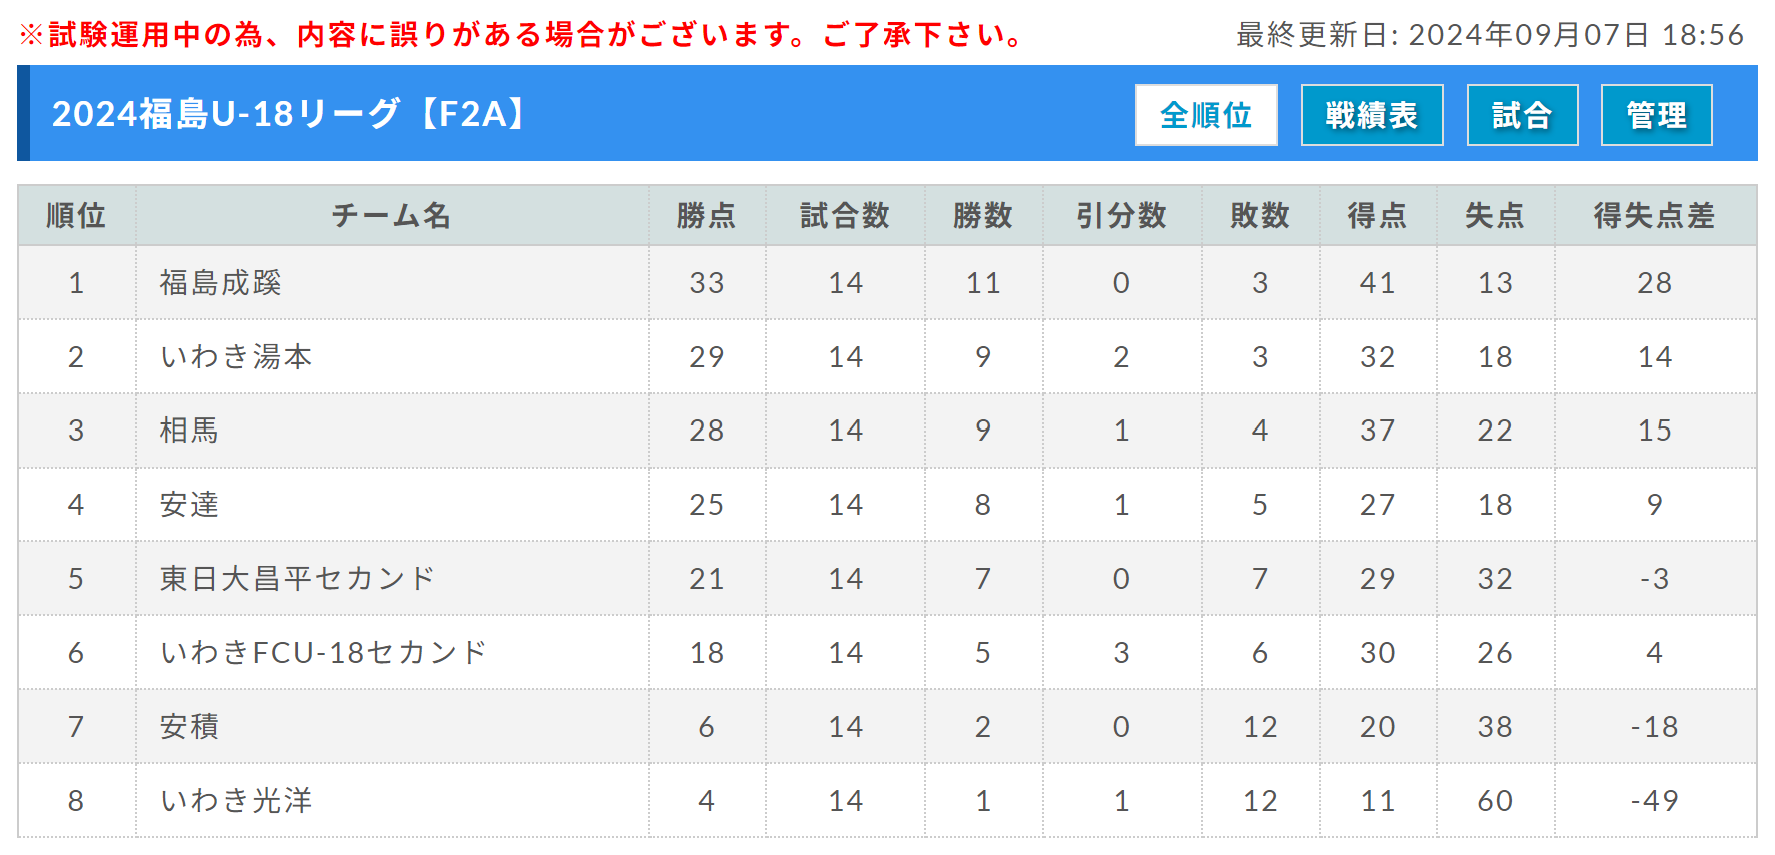Select the 福島成蹊 team name

pos(221,283)
